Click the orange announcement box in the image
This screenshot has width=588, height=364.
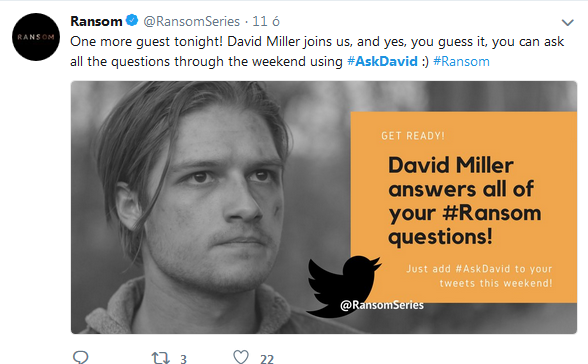[x=464, y=207]
